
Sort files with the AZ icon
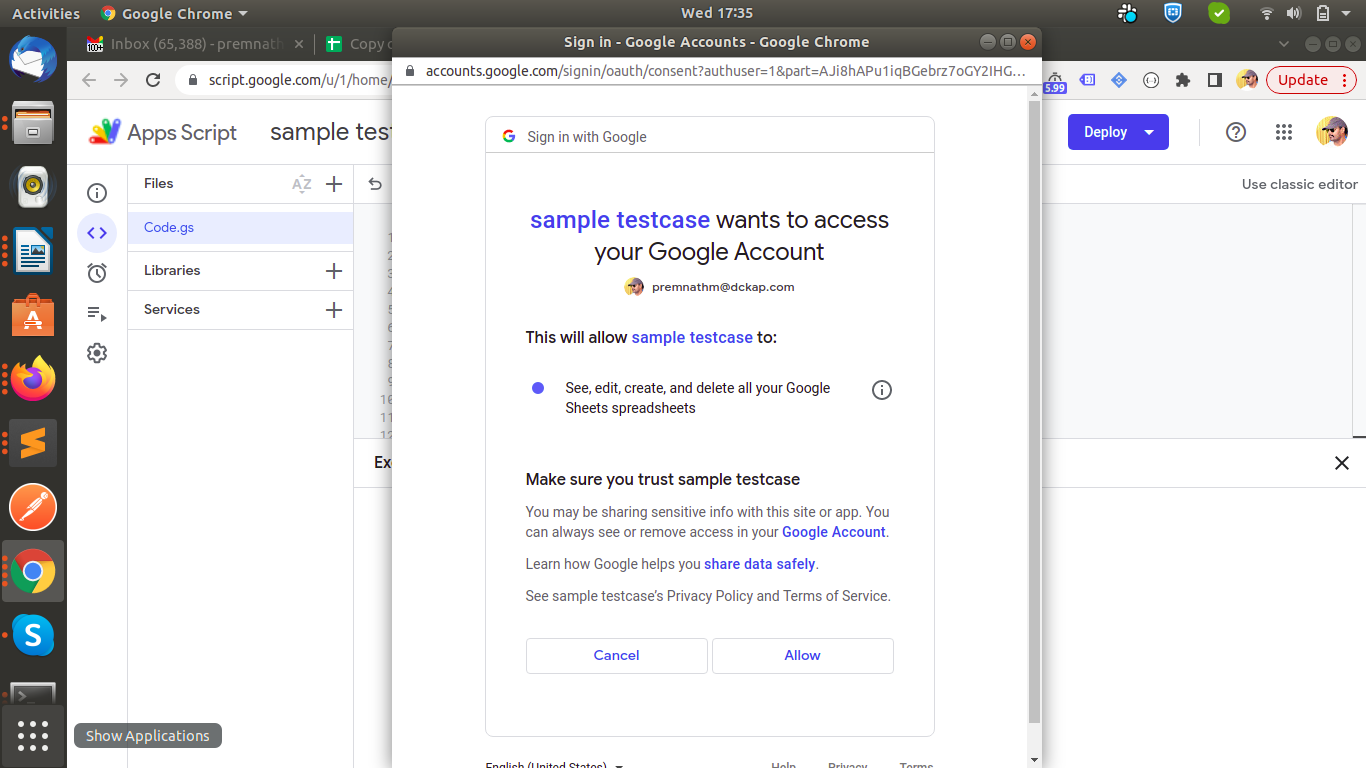click(x=301, y=184)
